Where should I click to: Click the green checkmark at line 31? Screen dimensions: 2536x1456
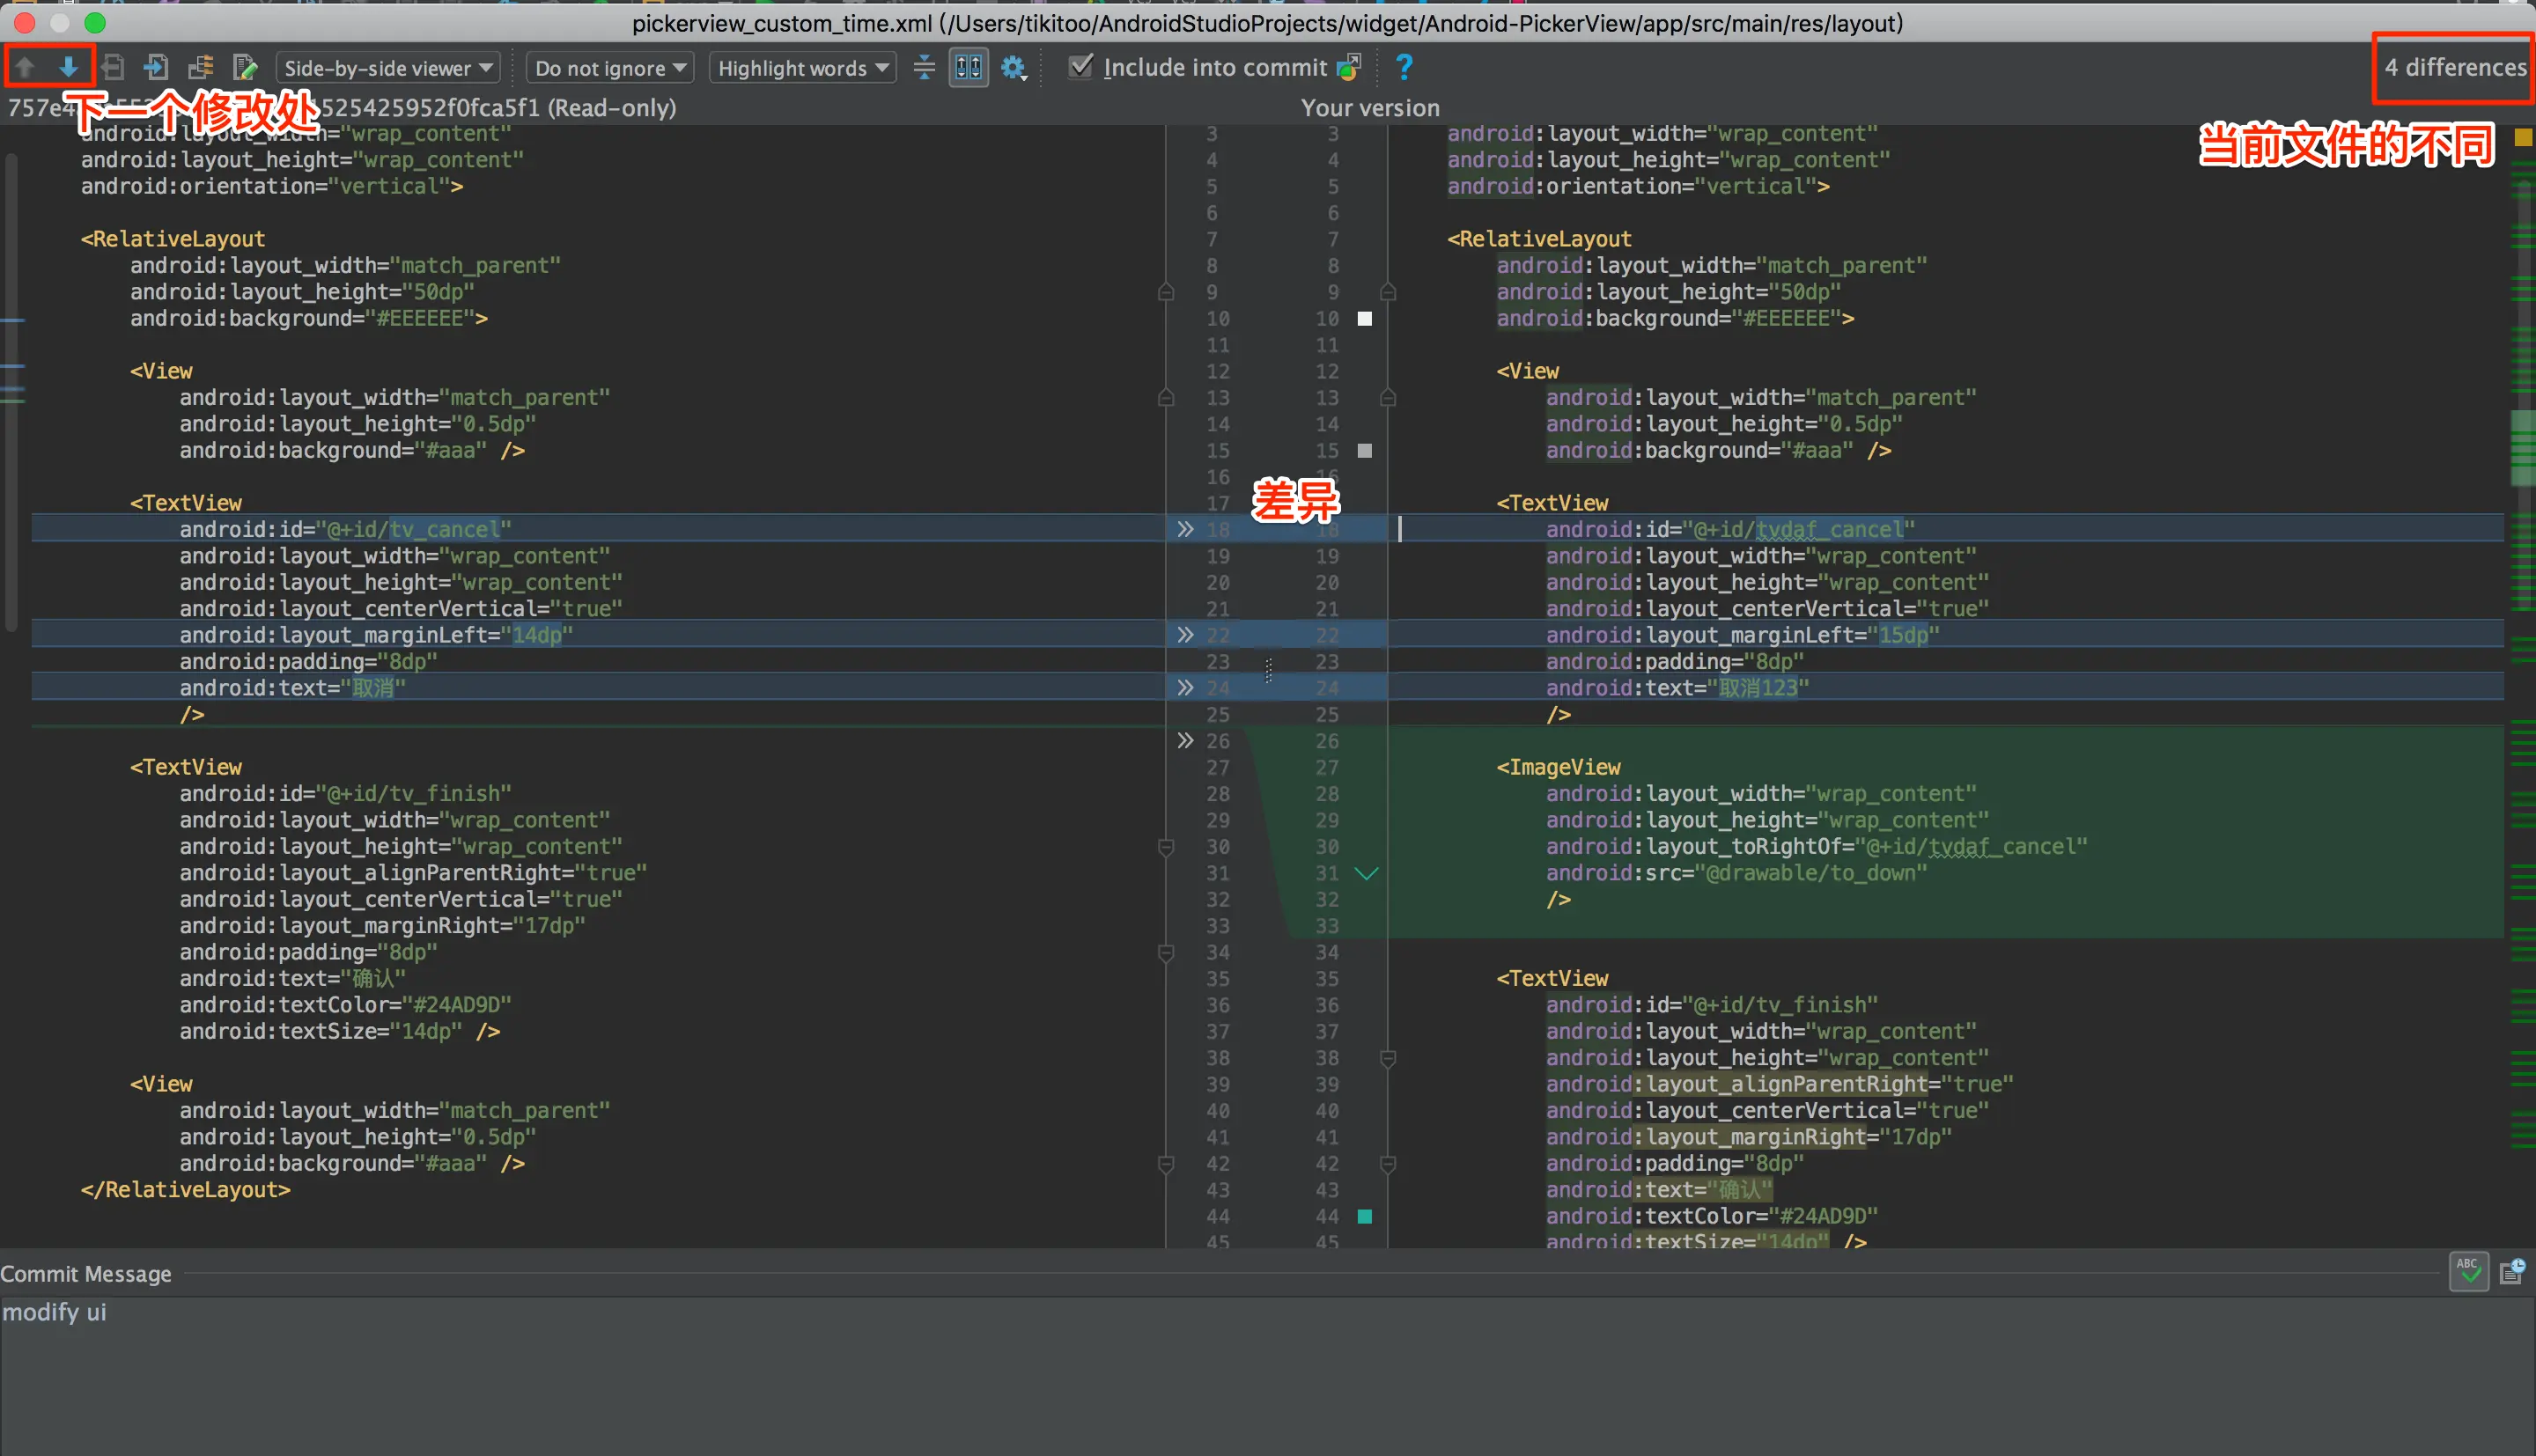(x=1366, y=873)
